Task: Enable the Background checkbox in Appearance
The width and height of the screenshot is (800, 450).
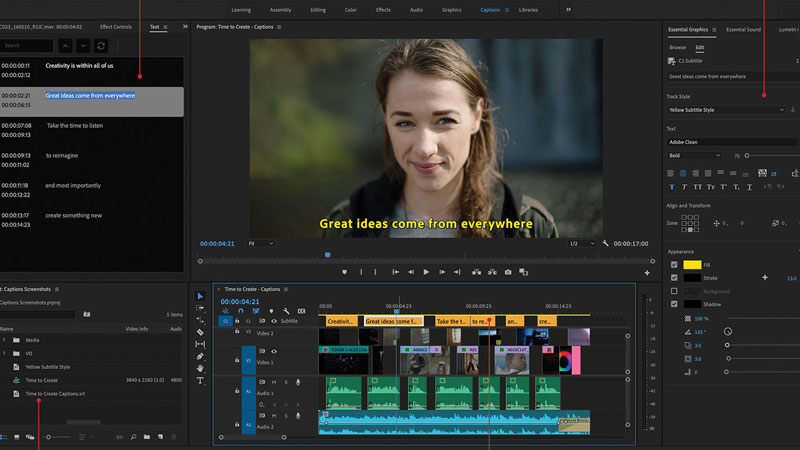Action: click(673, 290)
